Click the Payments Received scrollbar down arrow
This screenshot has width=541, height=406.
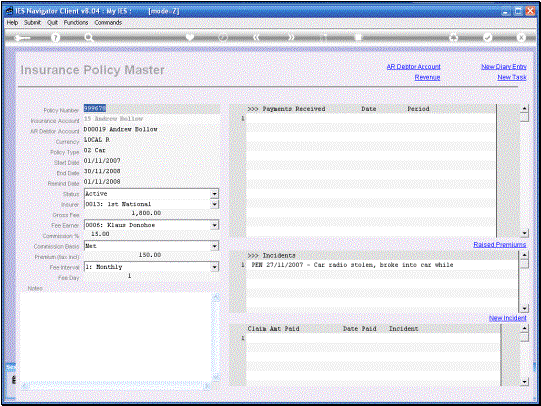click(x=524, y=234)
